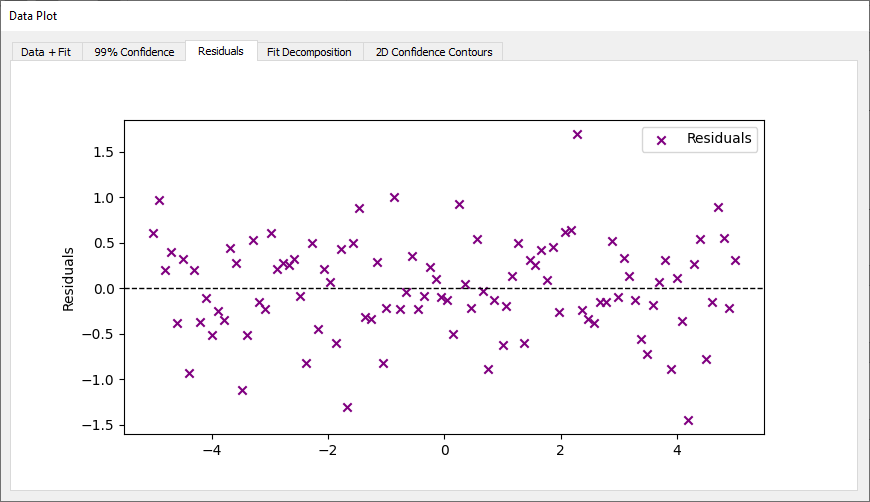The width and height of the screenshot is (870, 502).
Task: Click the Residuals legend entry text
Action: 719,138
